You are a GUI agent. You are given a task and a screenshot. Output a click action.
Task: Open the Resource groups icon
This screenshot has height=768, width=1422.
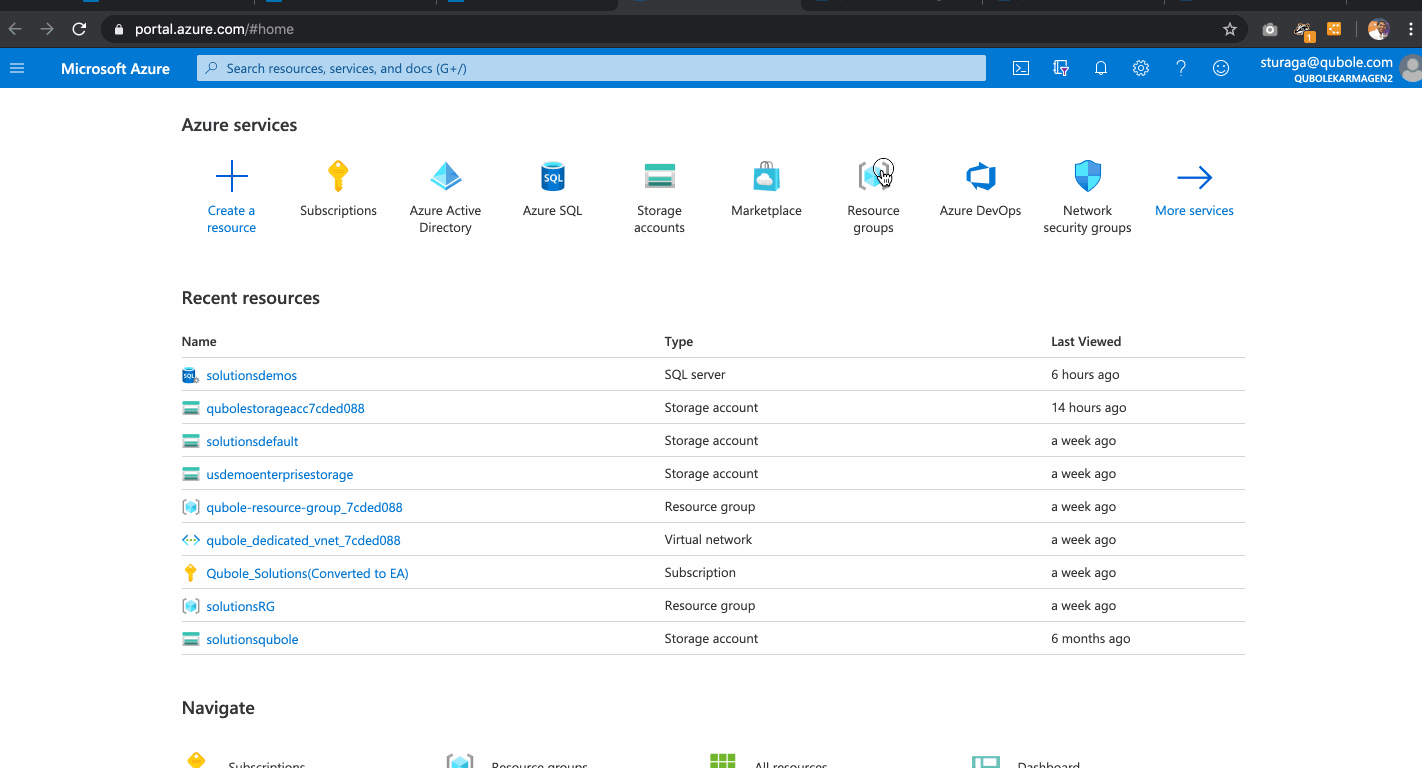click(x=874, y=177)
